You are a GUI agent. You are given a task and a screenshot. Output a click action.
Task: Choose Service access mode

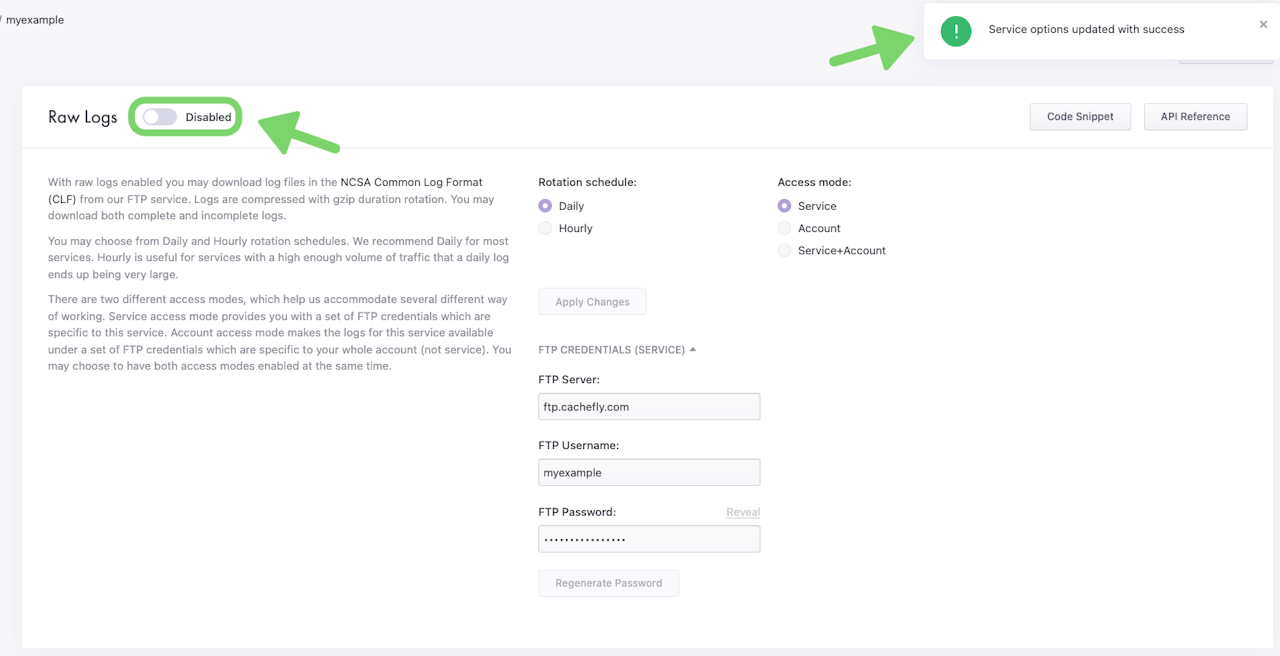[x=785, y=206]
